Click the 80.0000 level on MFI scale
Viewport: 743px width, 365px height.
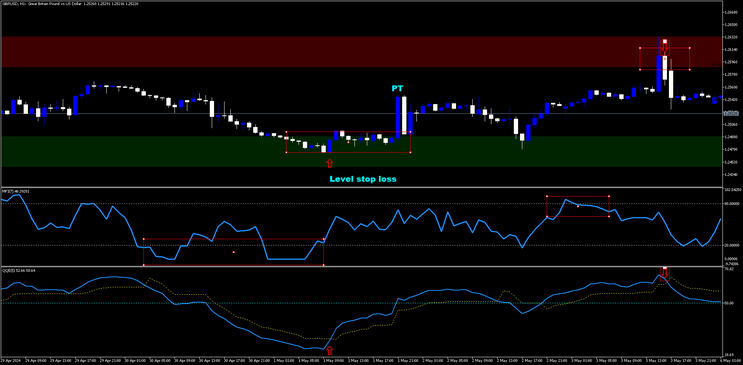point(732,203)
